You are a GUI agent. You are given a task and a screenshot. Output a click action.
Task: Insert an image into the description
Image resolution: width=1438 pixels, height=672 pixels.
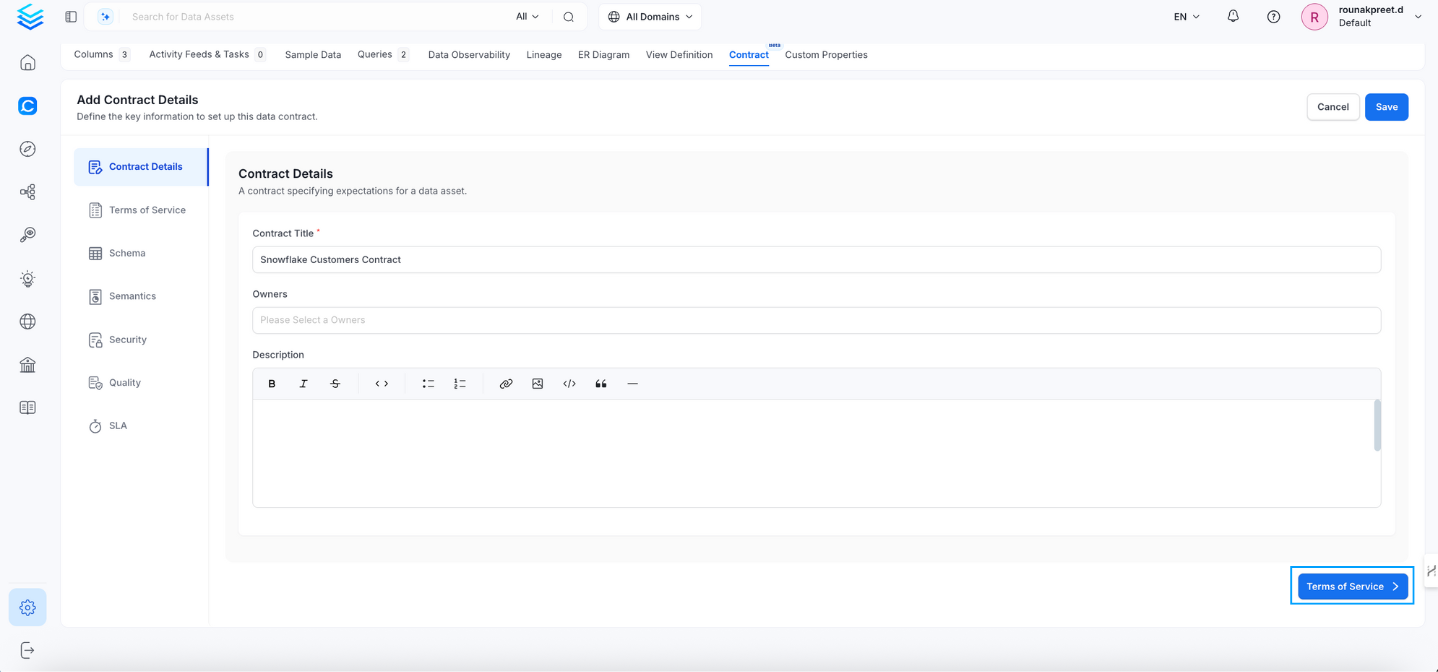(x=538, y=383)
